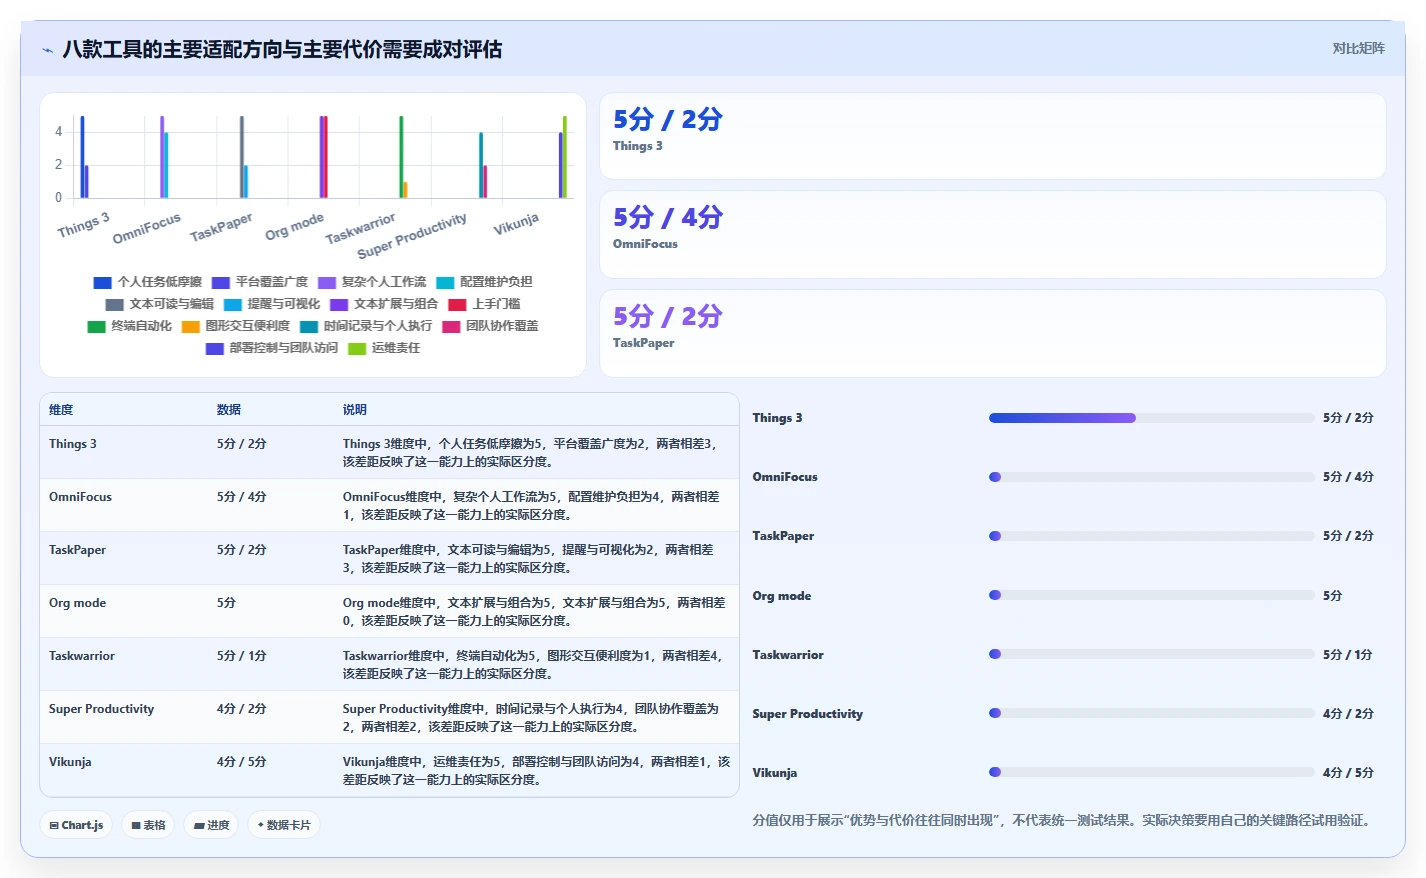Open the Things 3 score card
1426x878 pixels.
coord(992,136)
